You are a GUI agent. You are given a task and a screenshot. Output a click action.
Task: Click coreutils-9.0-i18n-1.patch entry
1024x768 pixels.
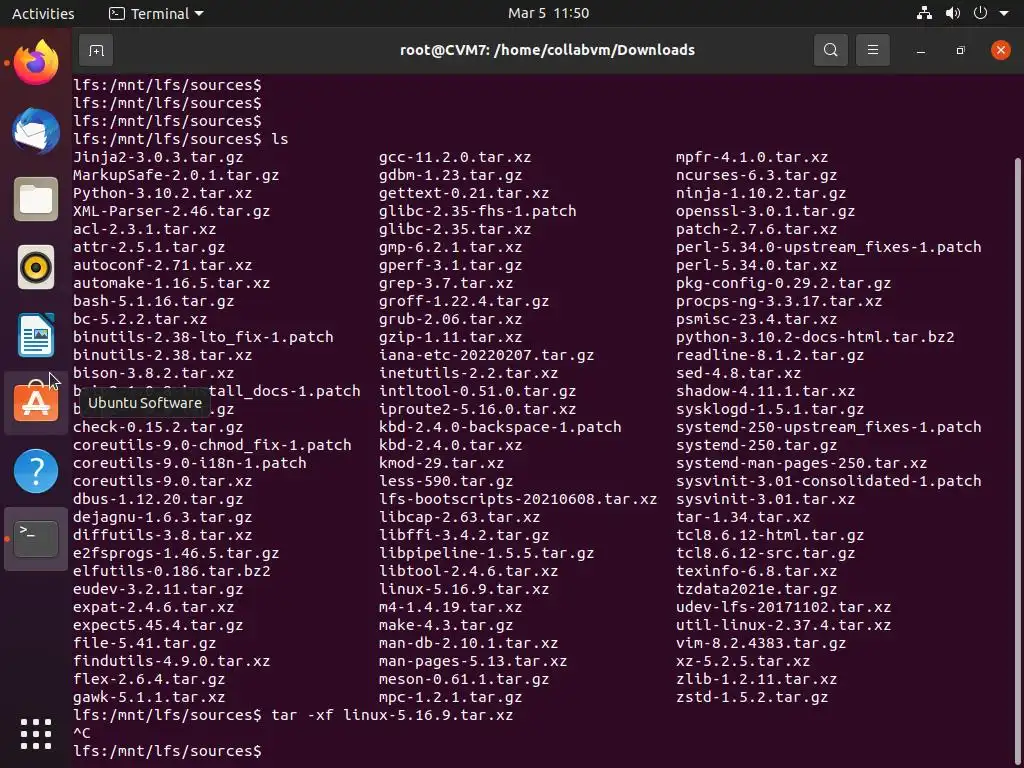(189, 464)
